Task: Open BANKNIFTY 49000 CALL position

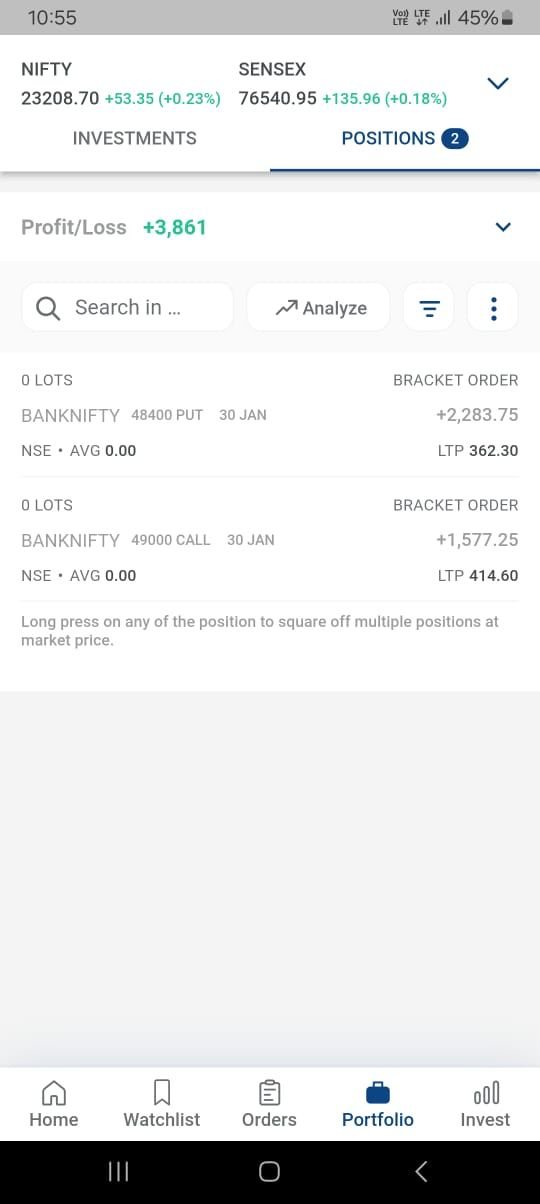Action: pyautogui.click(x=270, y=540)
